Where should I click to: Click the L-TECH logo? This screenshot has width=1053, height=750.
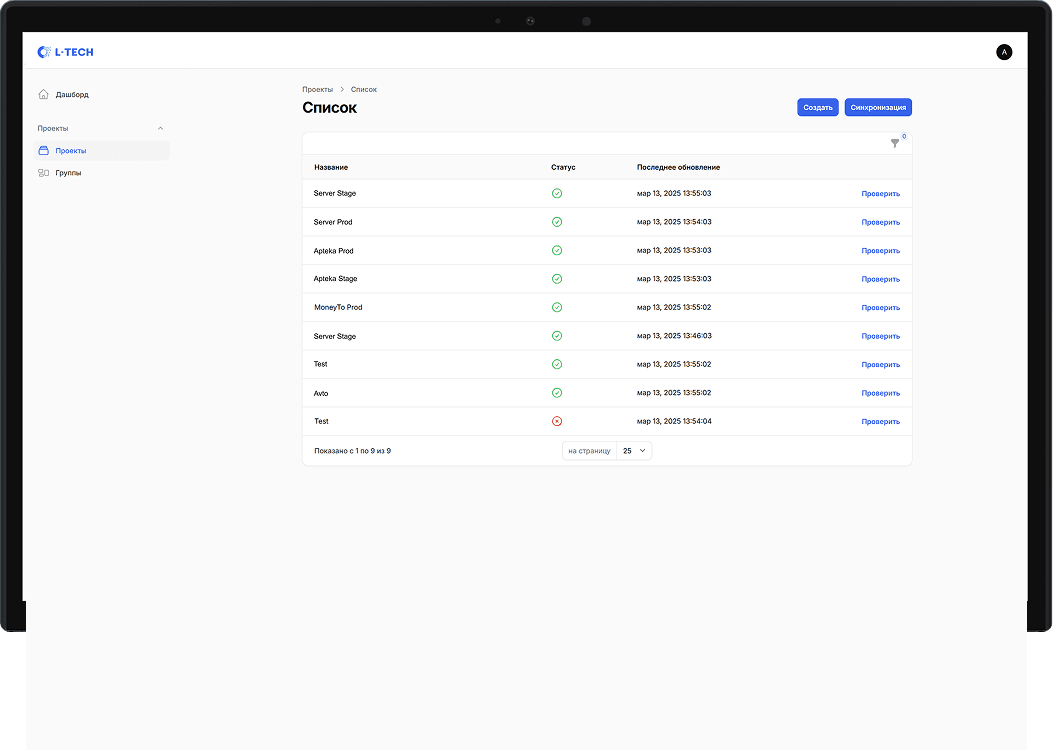(x=65, y=52)
